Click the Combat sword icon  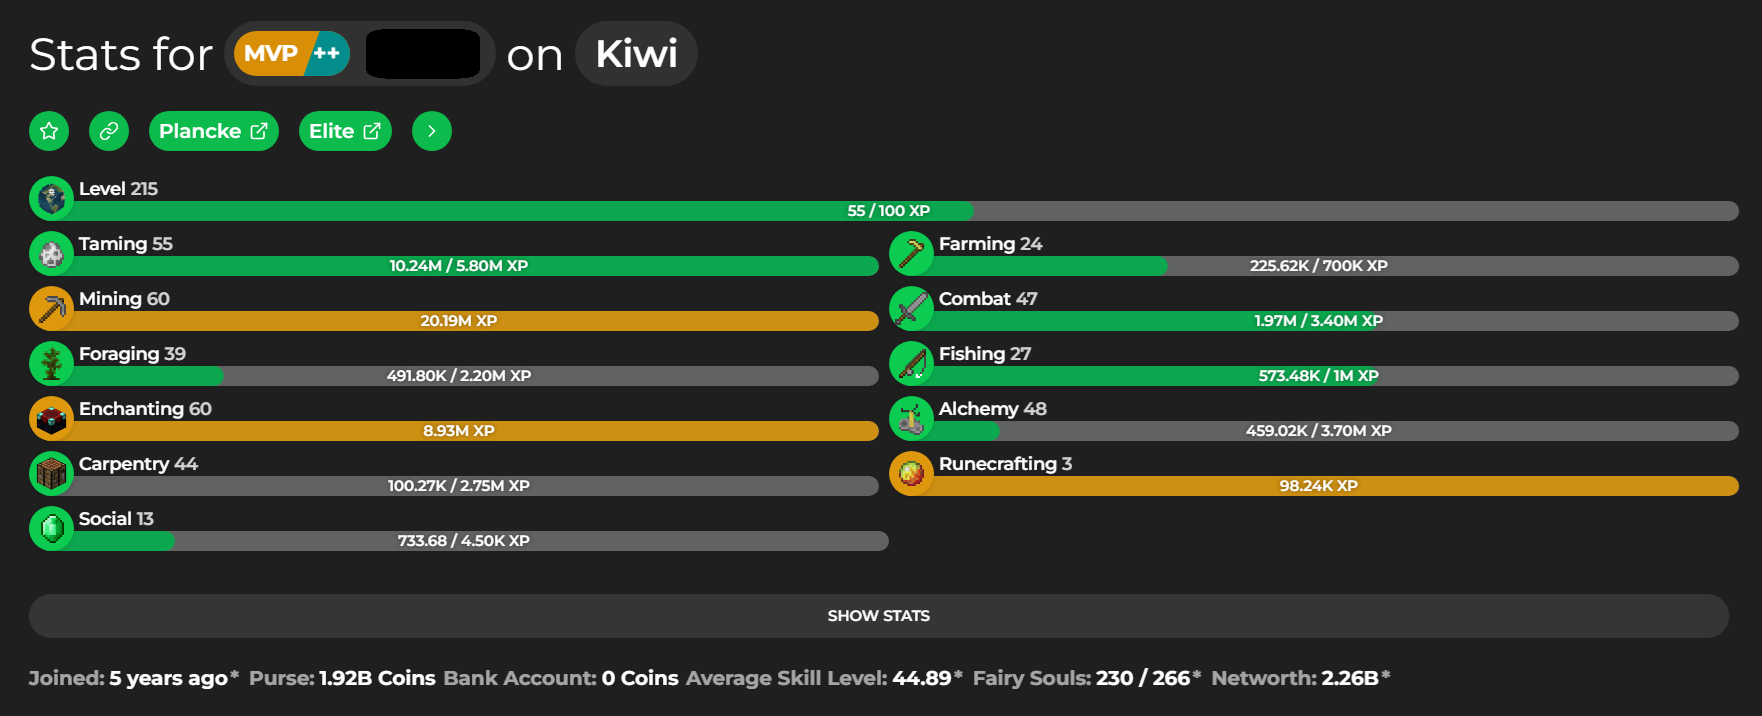click(911, 309)
